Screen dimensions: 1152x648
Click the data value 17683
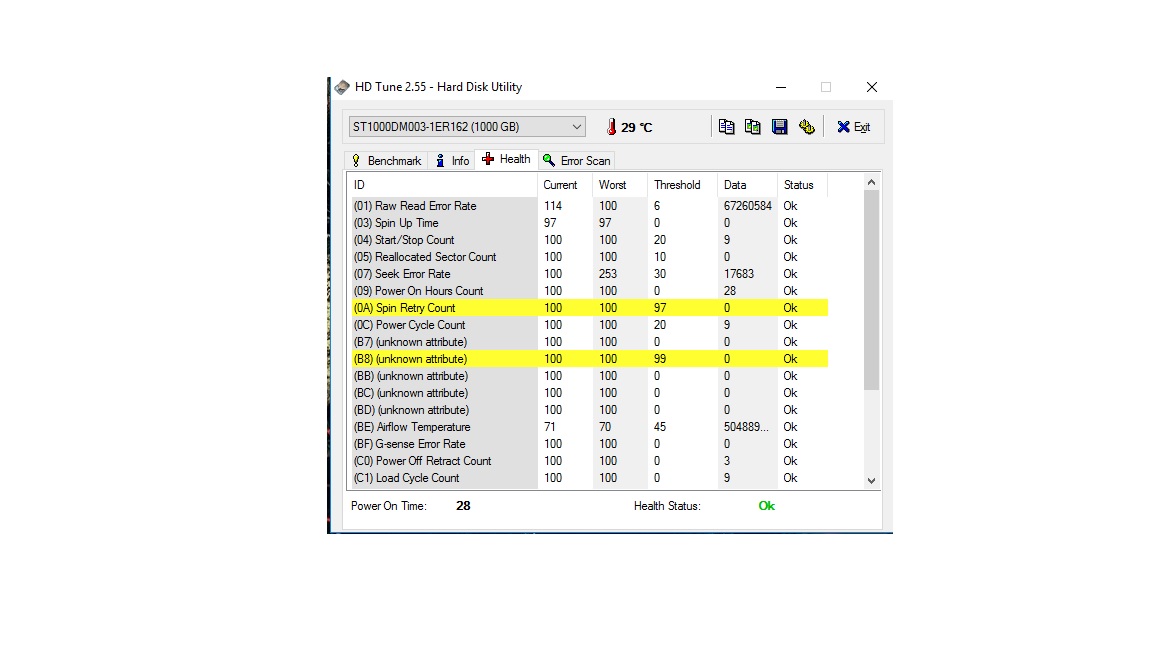(738, 273)
